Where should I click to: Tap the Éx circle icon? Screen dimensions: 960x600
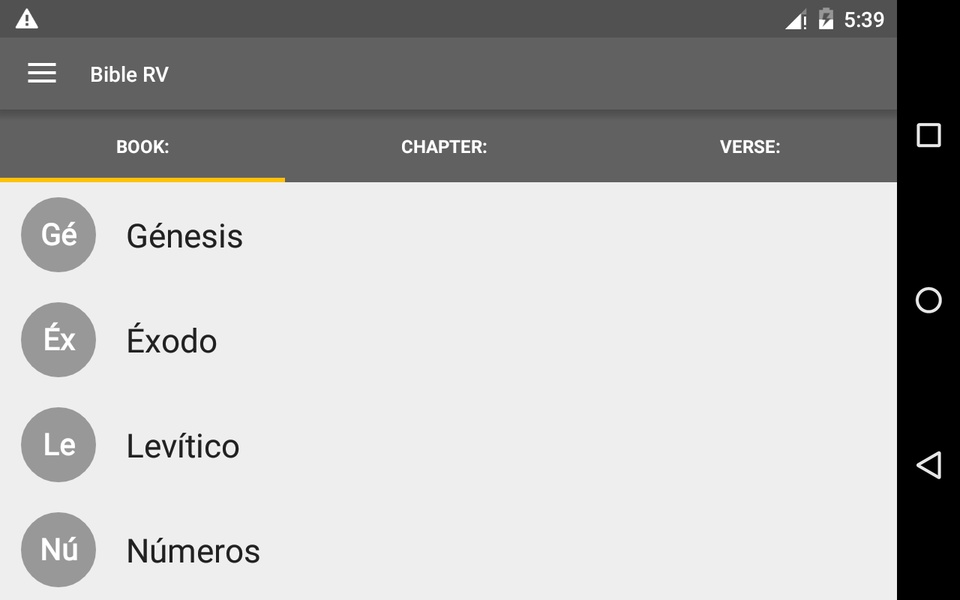pos(58,340)
